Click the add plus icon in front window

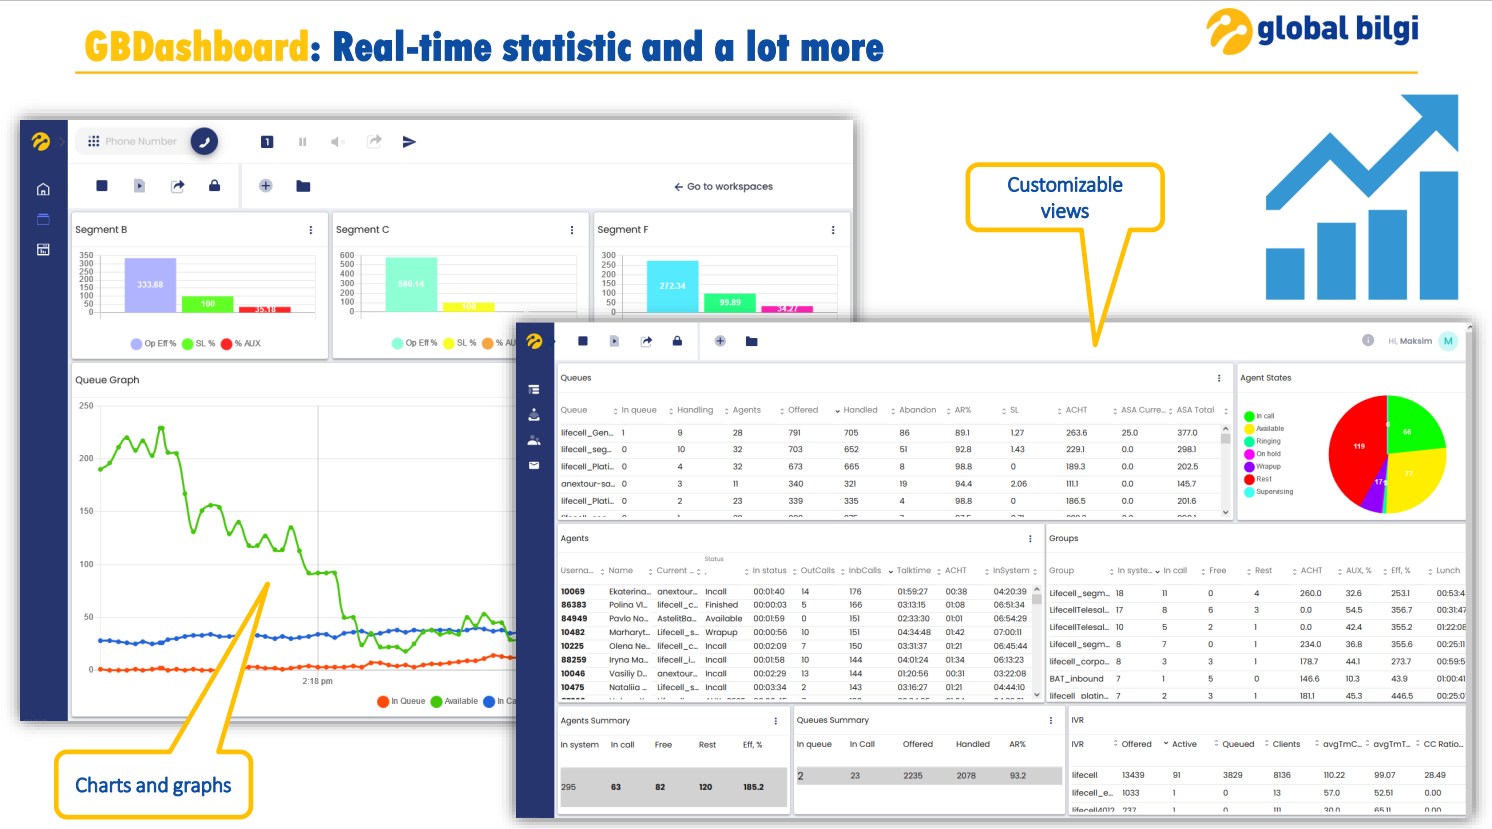tap(720, 341)
